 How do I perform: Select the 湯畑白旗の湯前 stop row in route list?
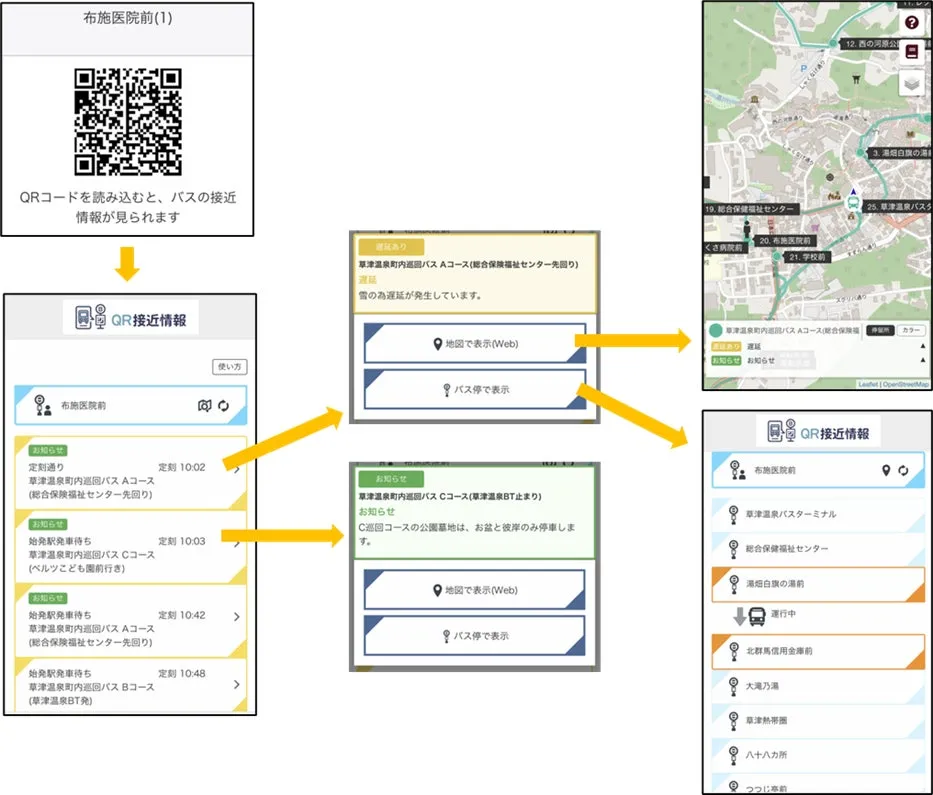point(818,584)
